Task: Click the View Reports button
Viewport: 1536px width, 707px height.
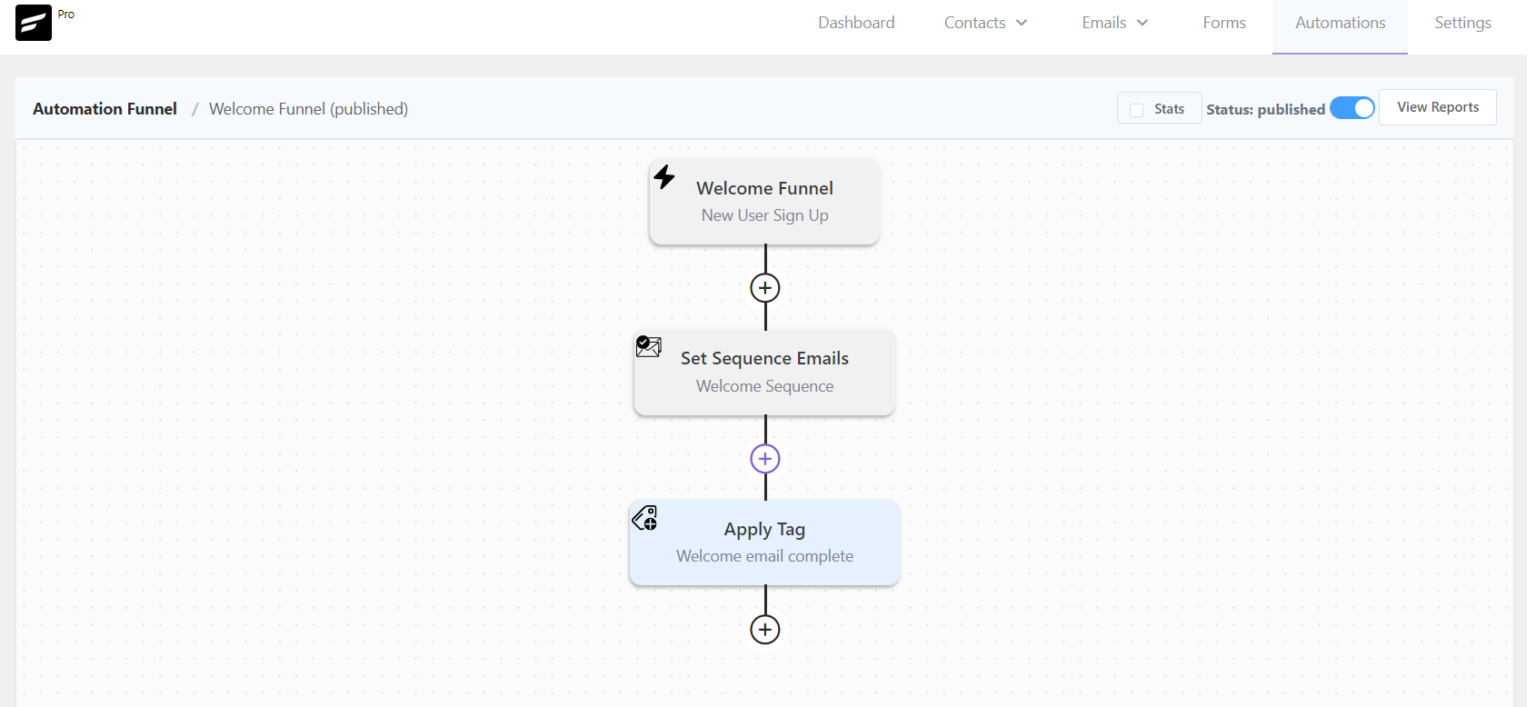Action: 1437,107
